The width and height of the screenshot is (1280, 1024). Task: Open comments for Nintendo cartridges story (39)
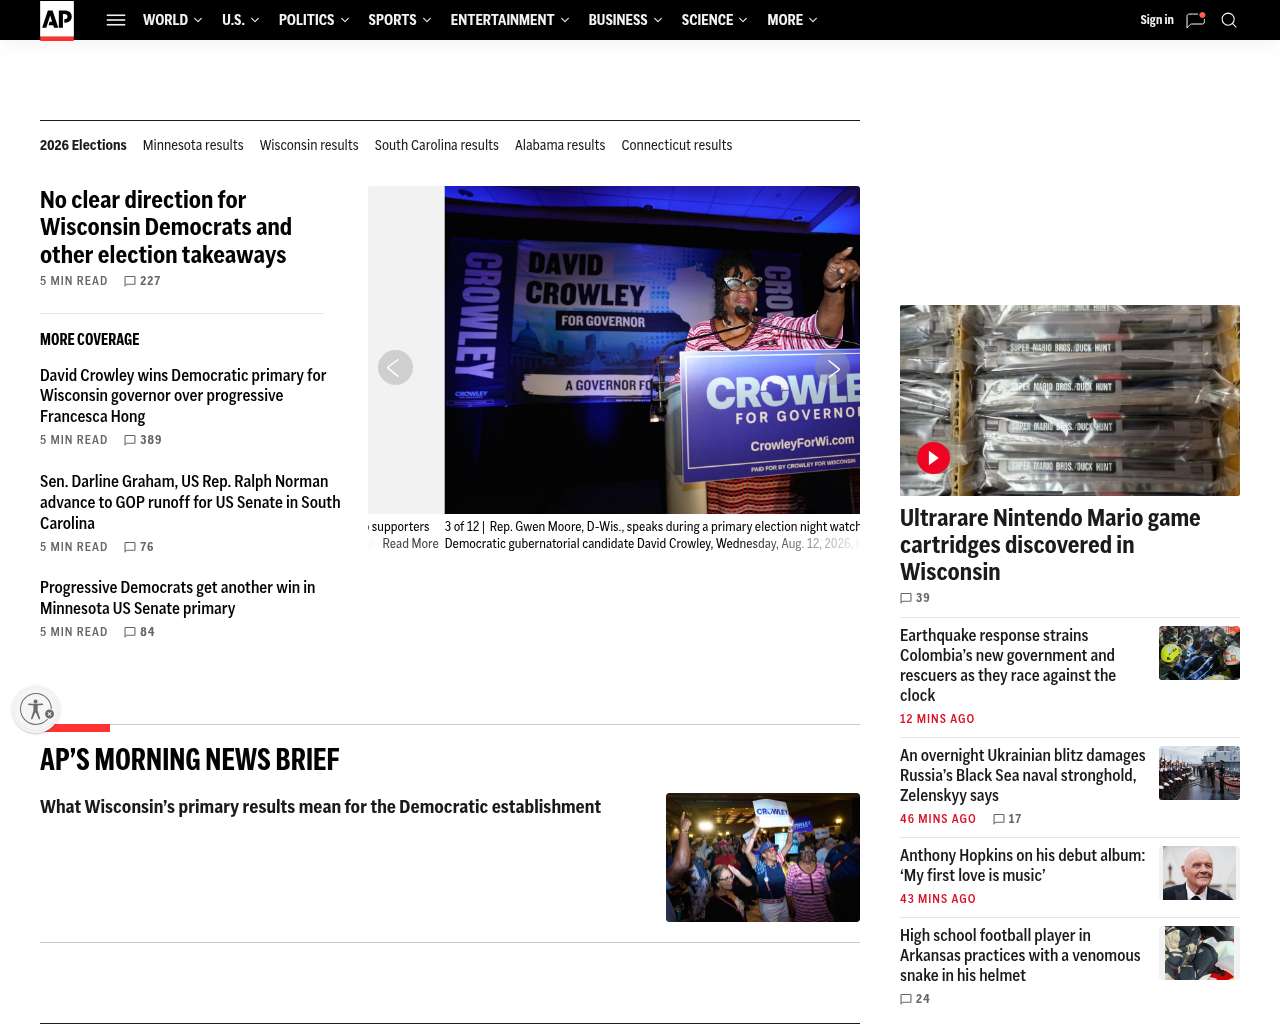point(915,598)
